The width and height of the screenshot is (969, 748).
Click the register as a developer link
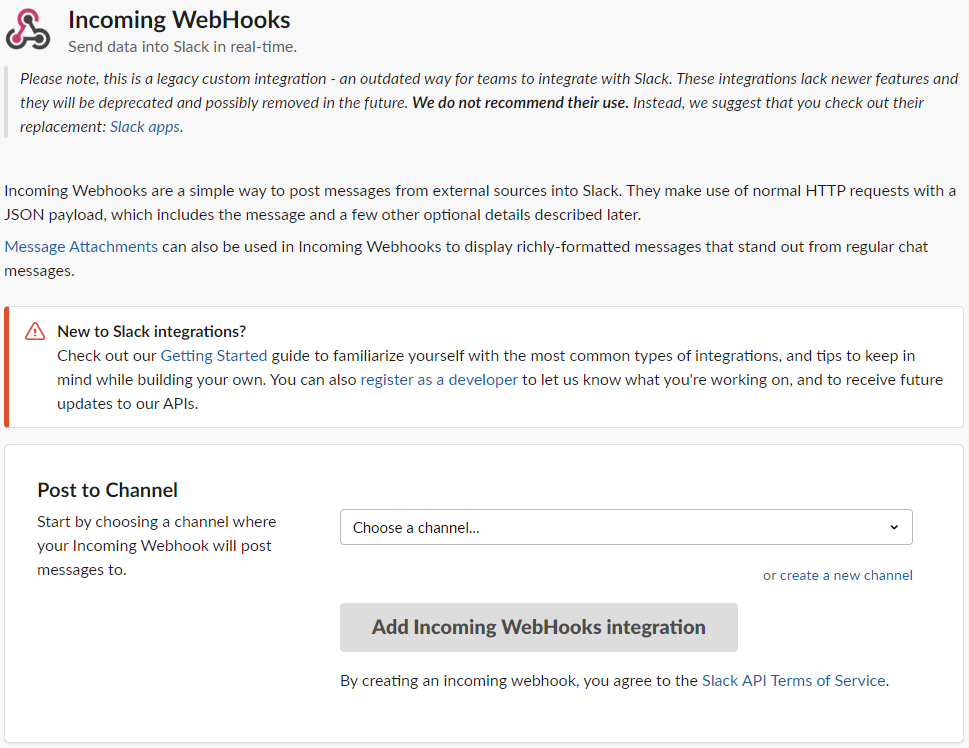pos(439,379)
